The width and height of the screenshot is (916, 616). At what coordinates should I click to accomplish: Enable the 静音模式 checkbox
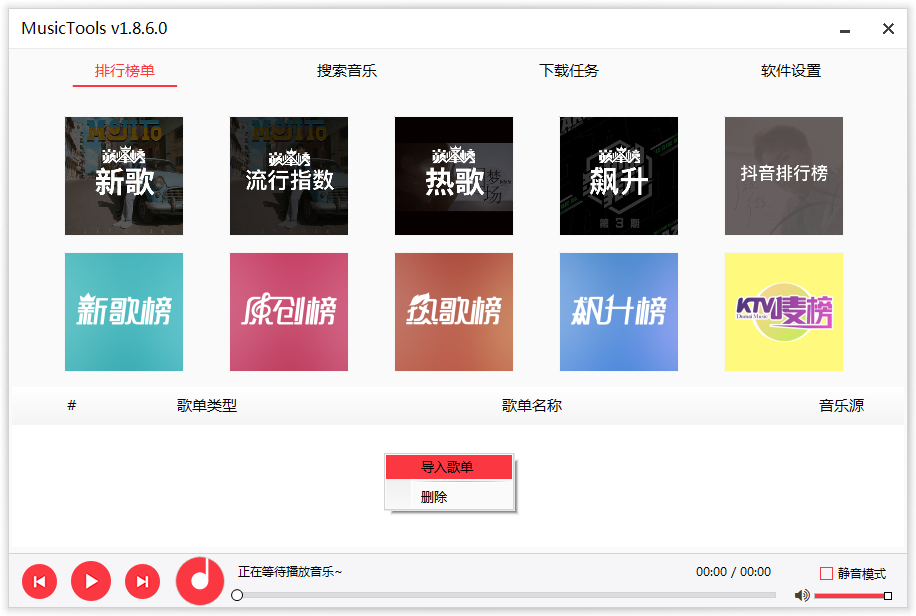826,574
